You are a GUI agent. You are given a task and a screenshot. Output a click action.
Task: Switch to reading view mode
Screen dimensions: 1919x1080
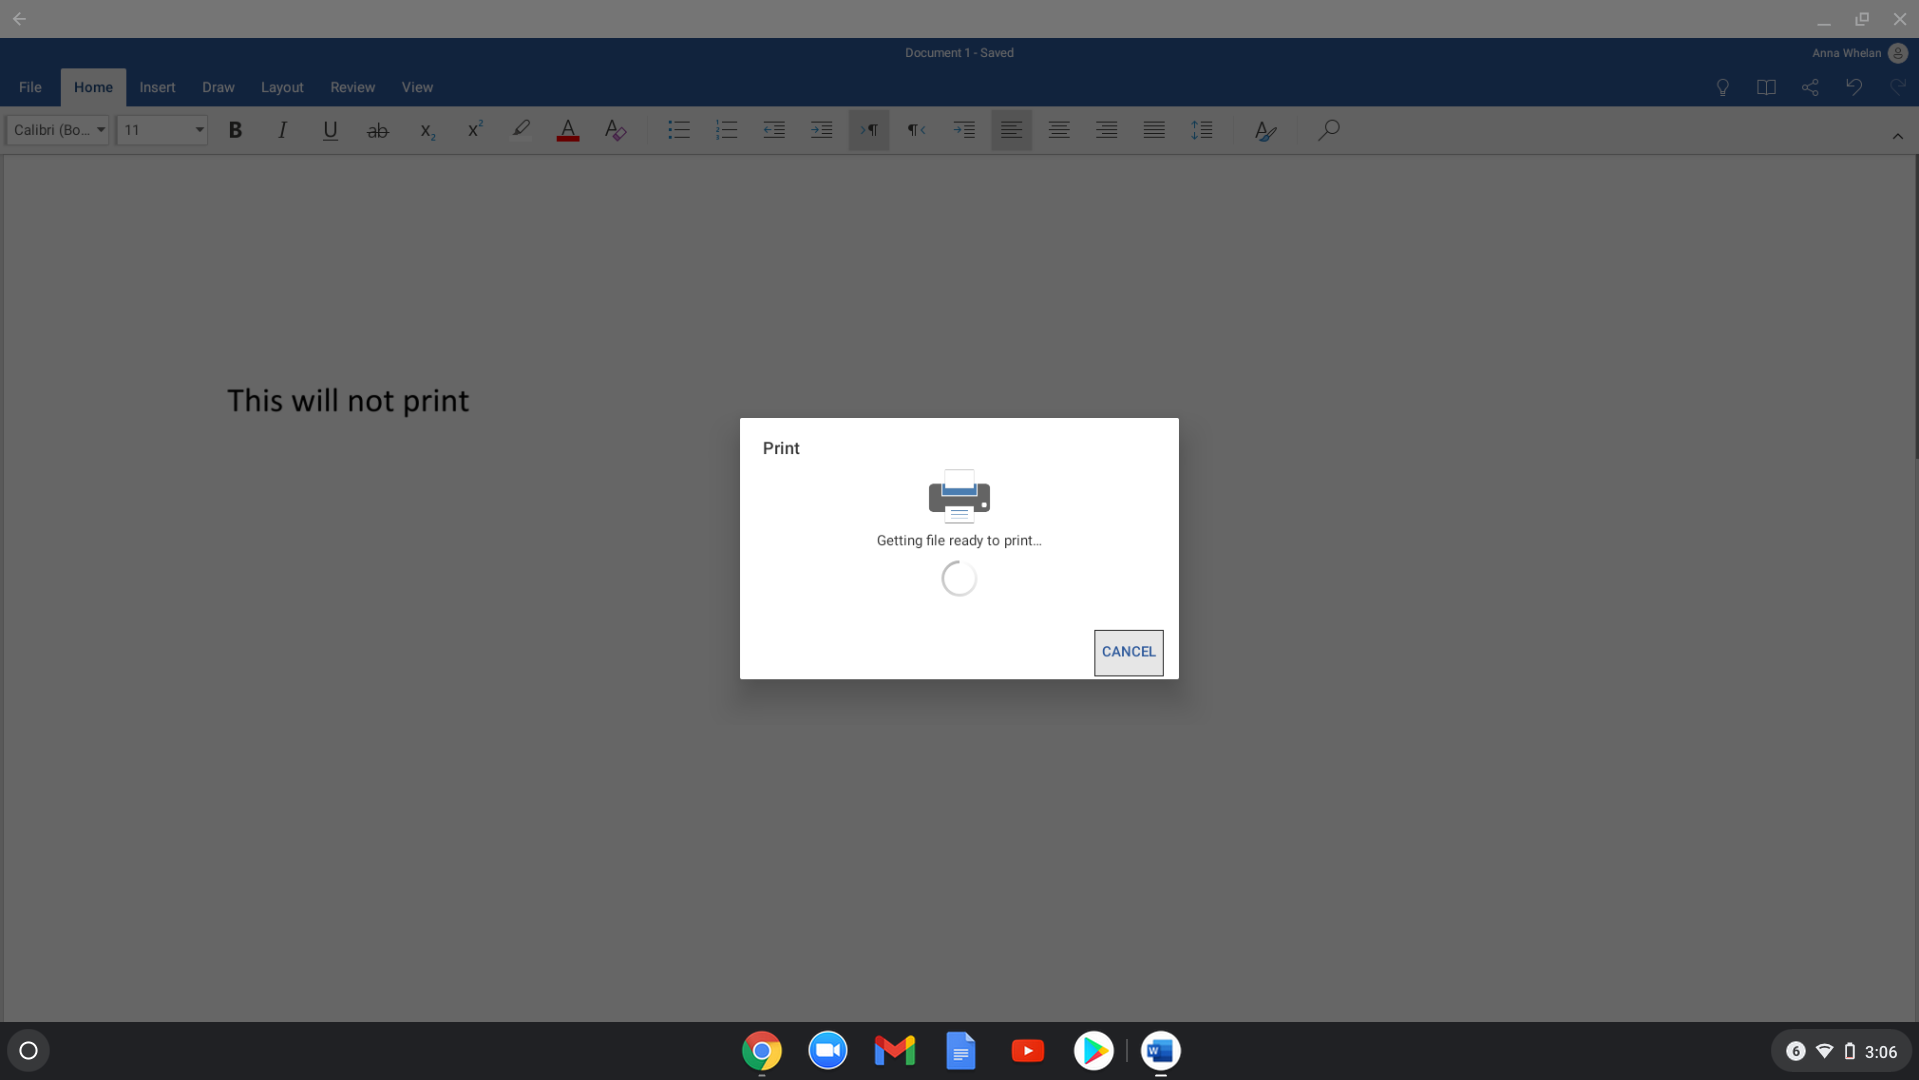tap(1766, 87)
